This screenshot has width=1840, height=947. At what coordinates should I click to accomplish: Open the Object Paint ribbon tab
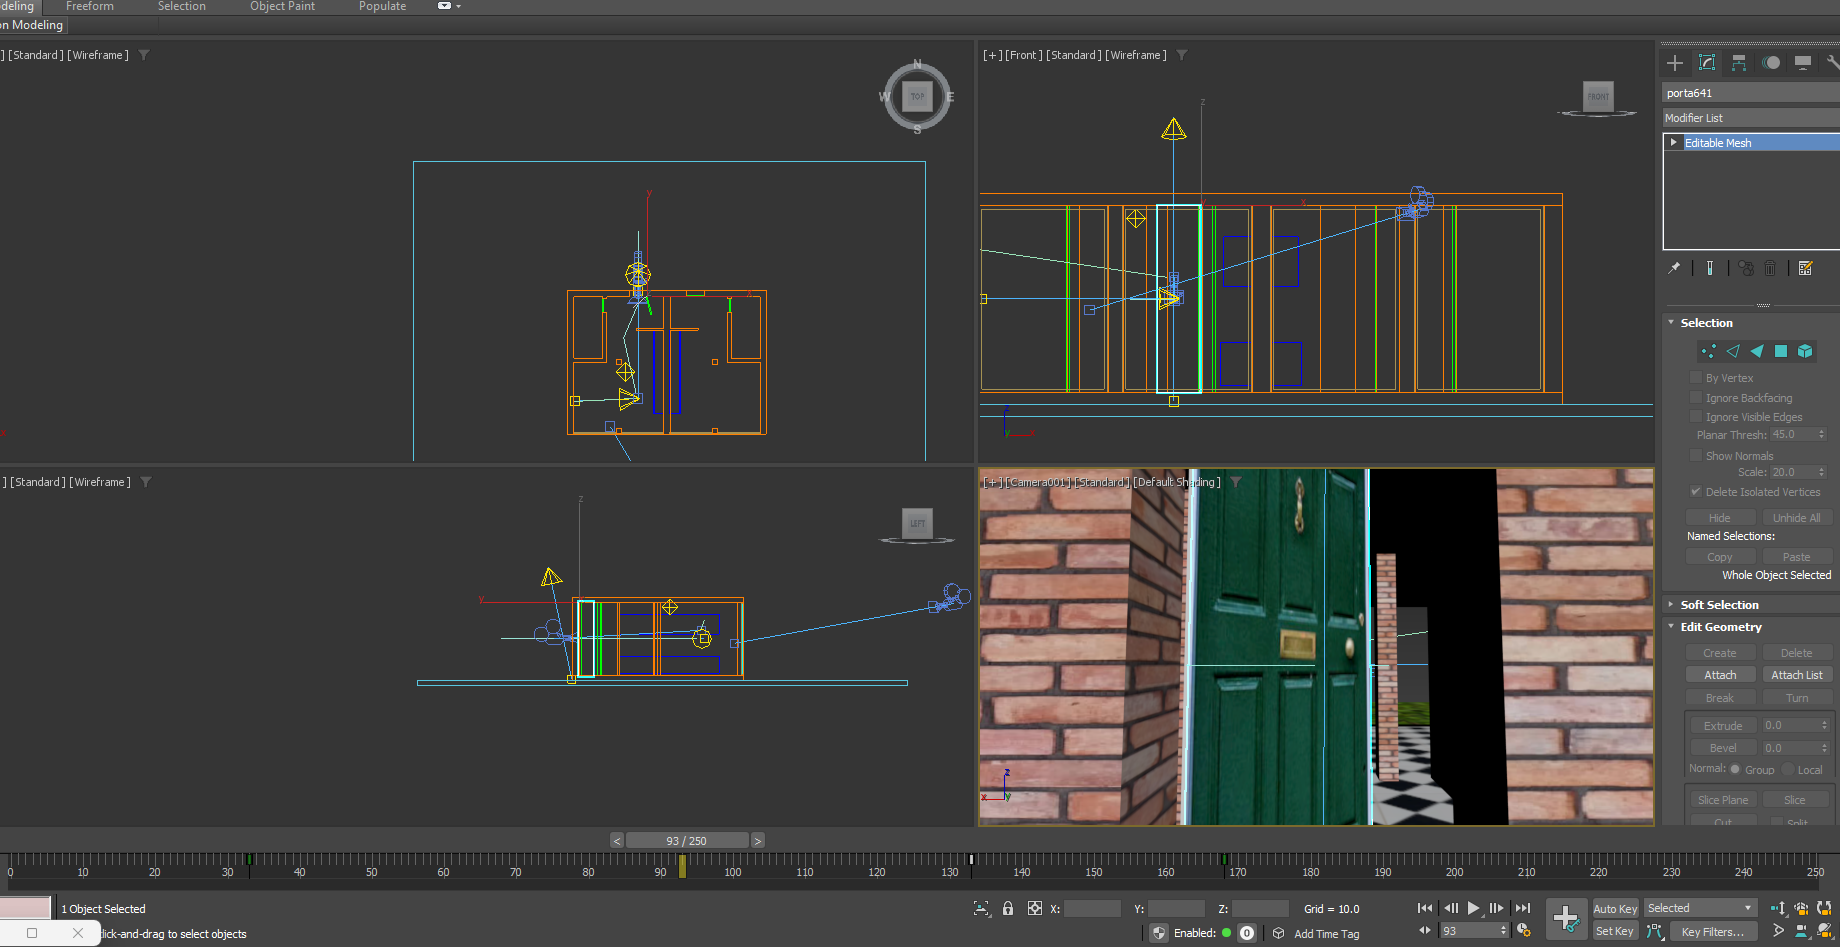[x=282, y=7]
